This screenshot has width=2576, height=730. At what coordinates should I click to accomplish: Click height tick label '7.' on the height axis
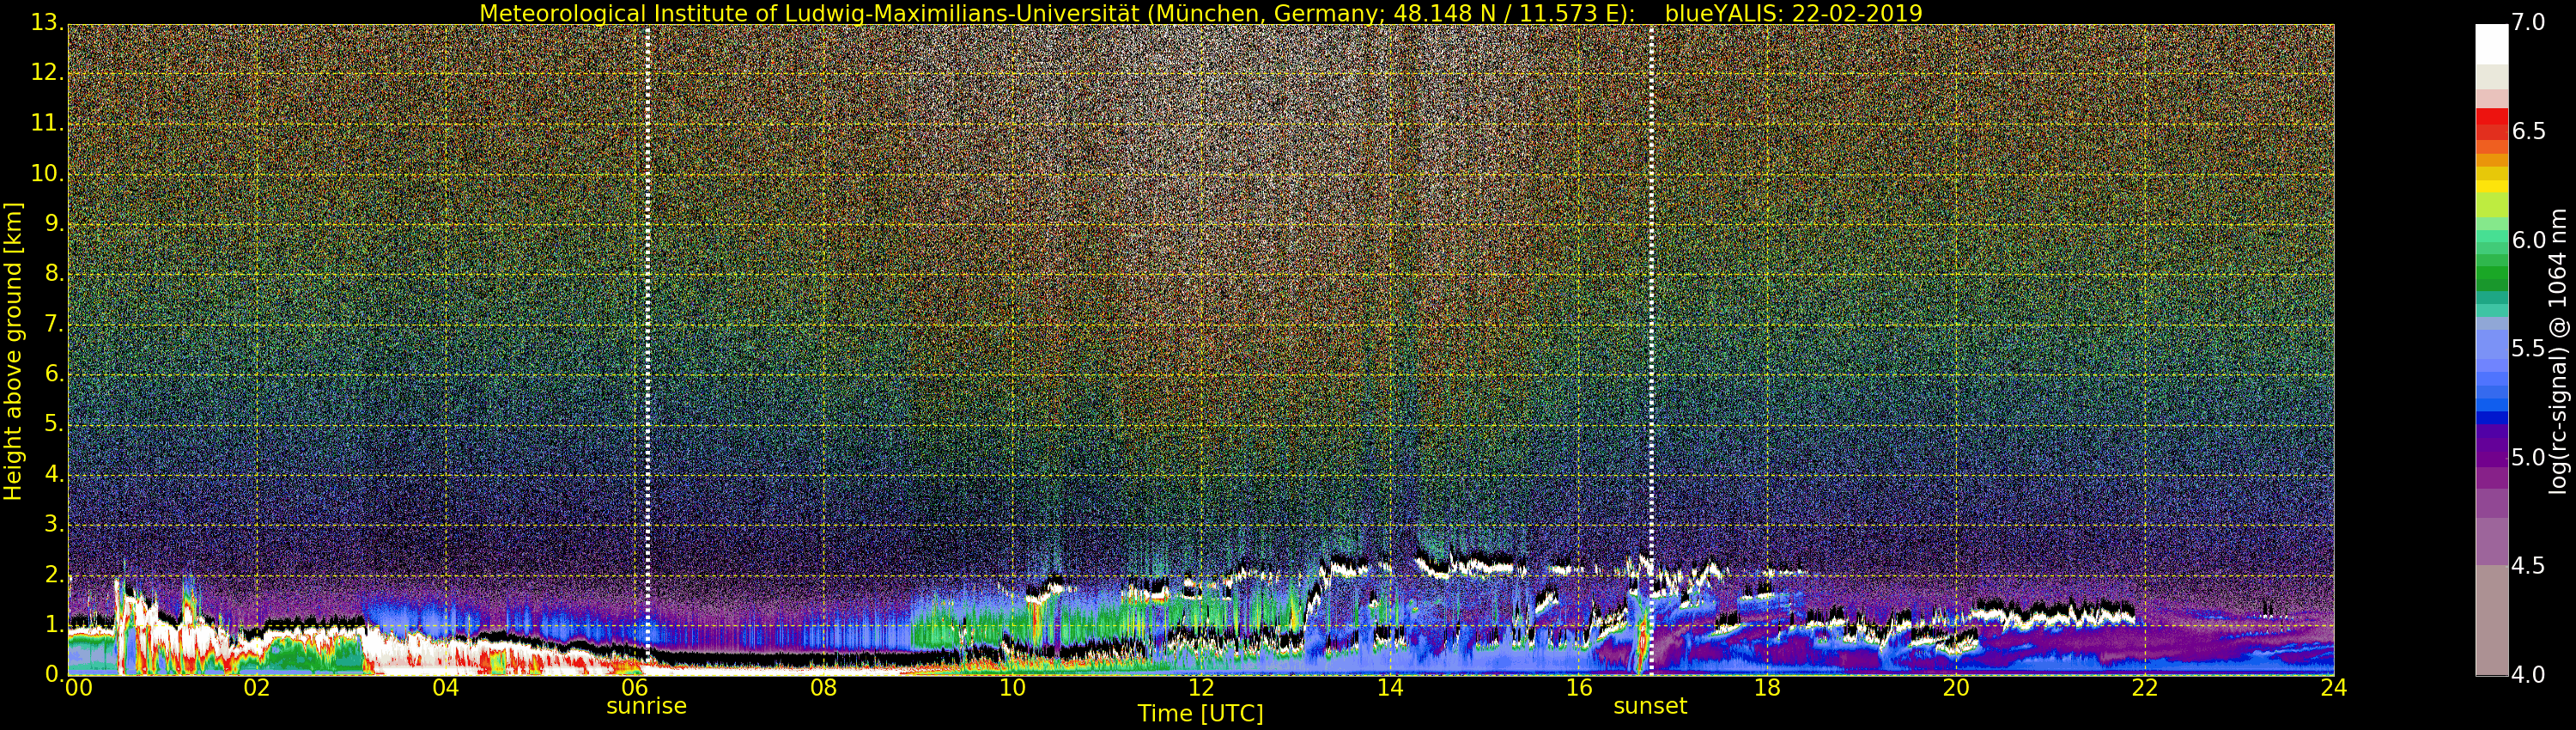click(x=55, y=324)
